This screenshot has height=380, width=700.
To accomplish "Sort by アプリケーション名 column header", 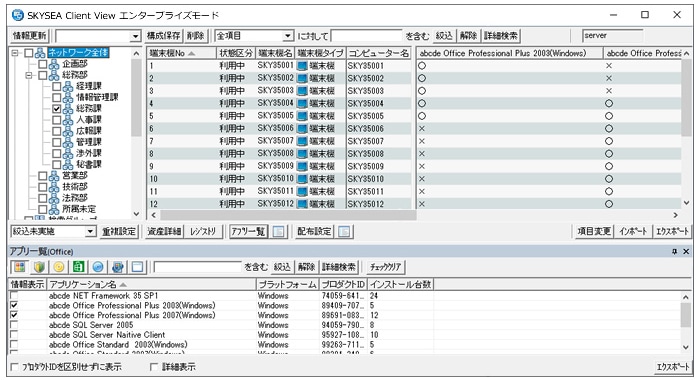I will point(152,284).
